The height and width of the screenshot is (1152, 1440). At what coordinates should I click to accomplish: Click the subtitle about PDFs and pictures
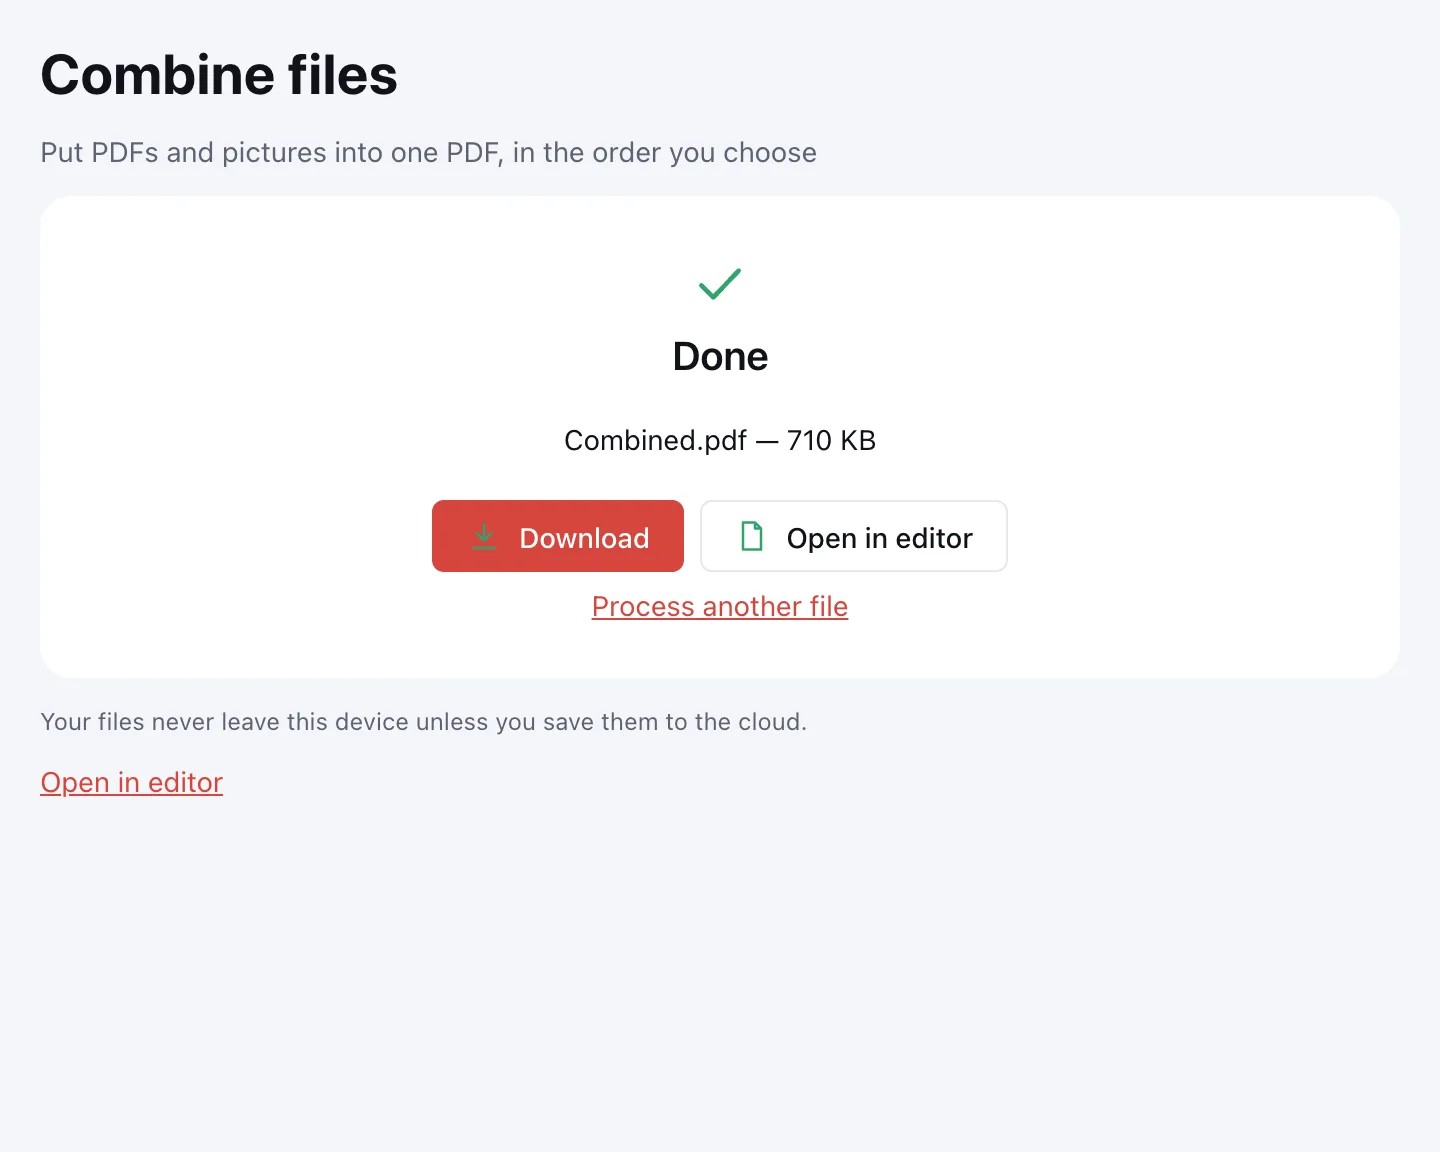coord(428,152)
